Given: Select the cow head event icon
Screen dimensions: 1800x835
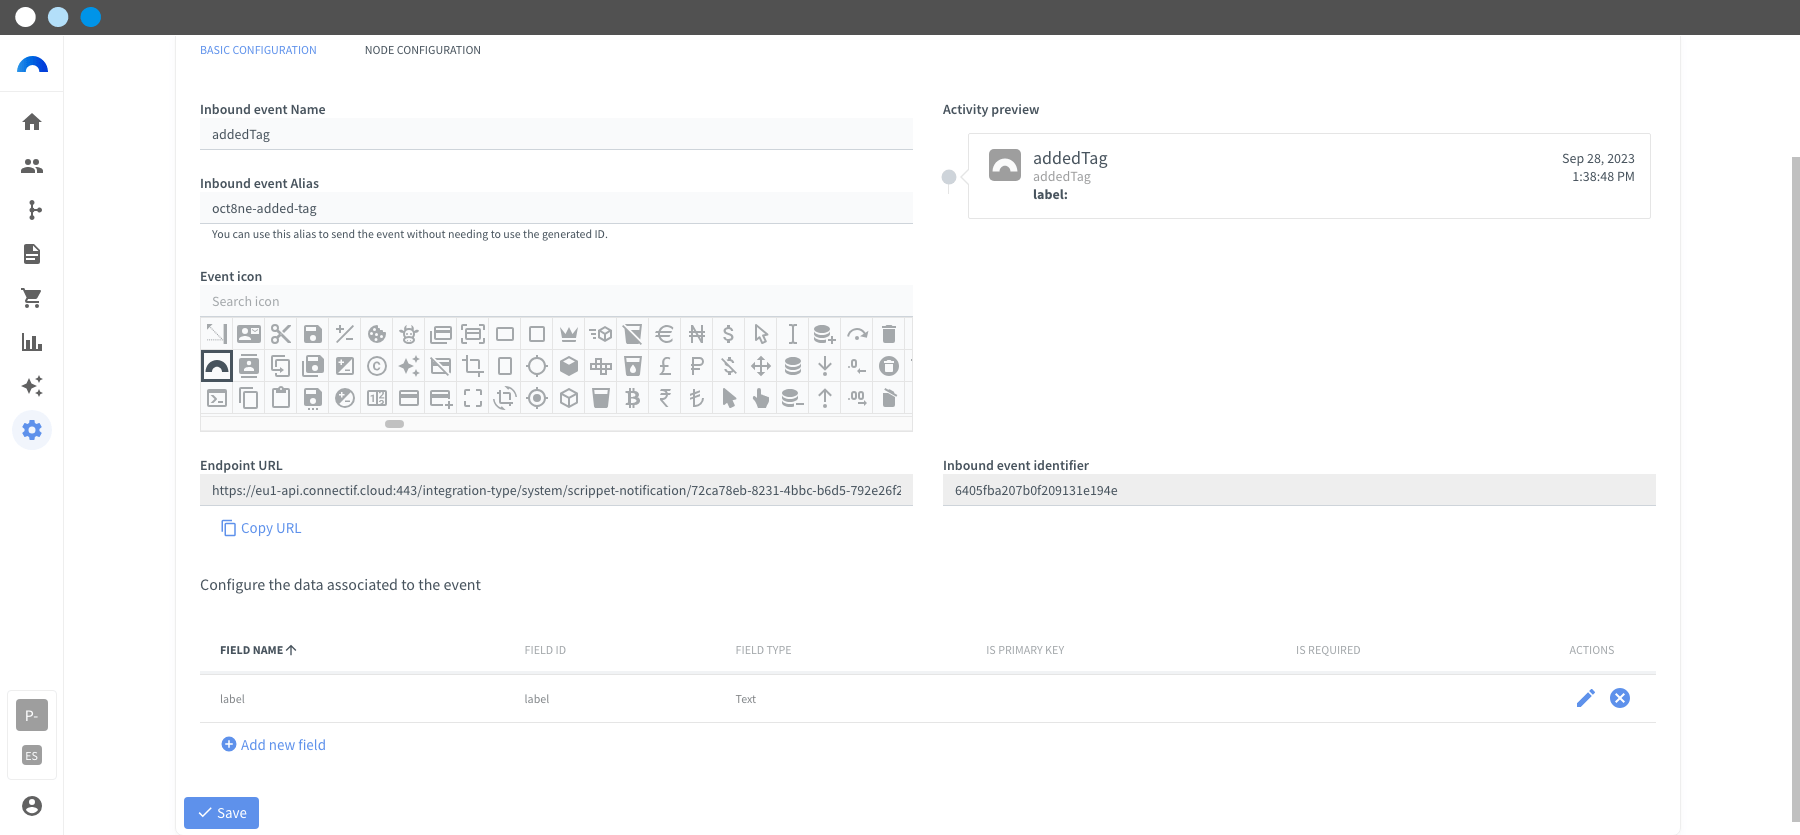Looking at the screenshot, I should pos(409,334).
